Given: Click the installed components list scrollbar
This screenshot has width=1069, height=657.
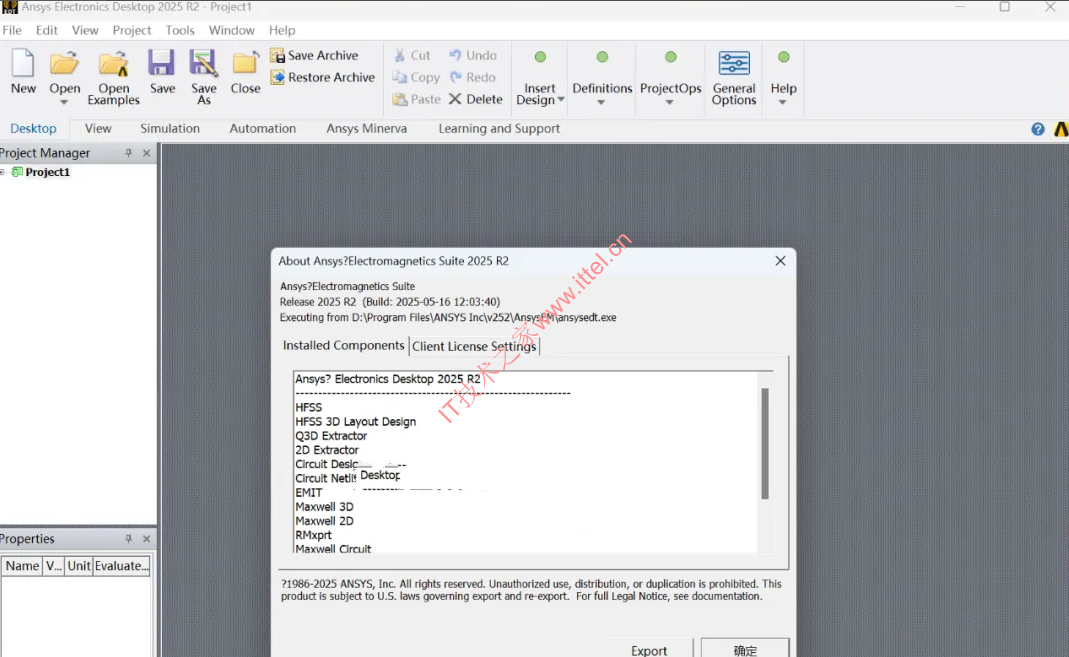Looking at the screenshot, I should click(x=765, y=443).
